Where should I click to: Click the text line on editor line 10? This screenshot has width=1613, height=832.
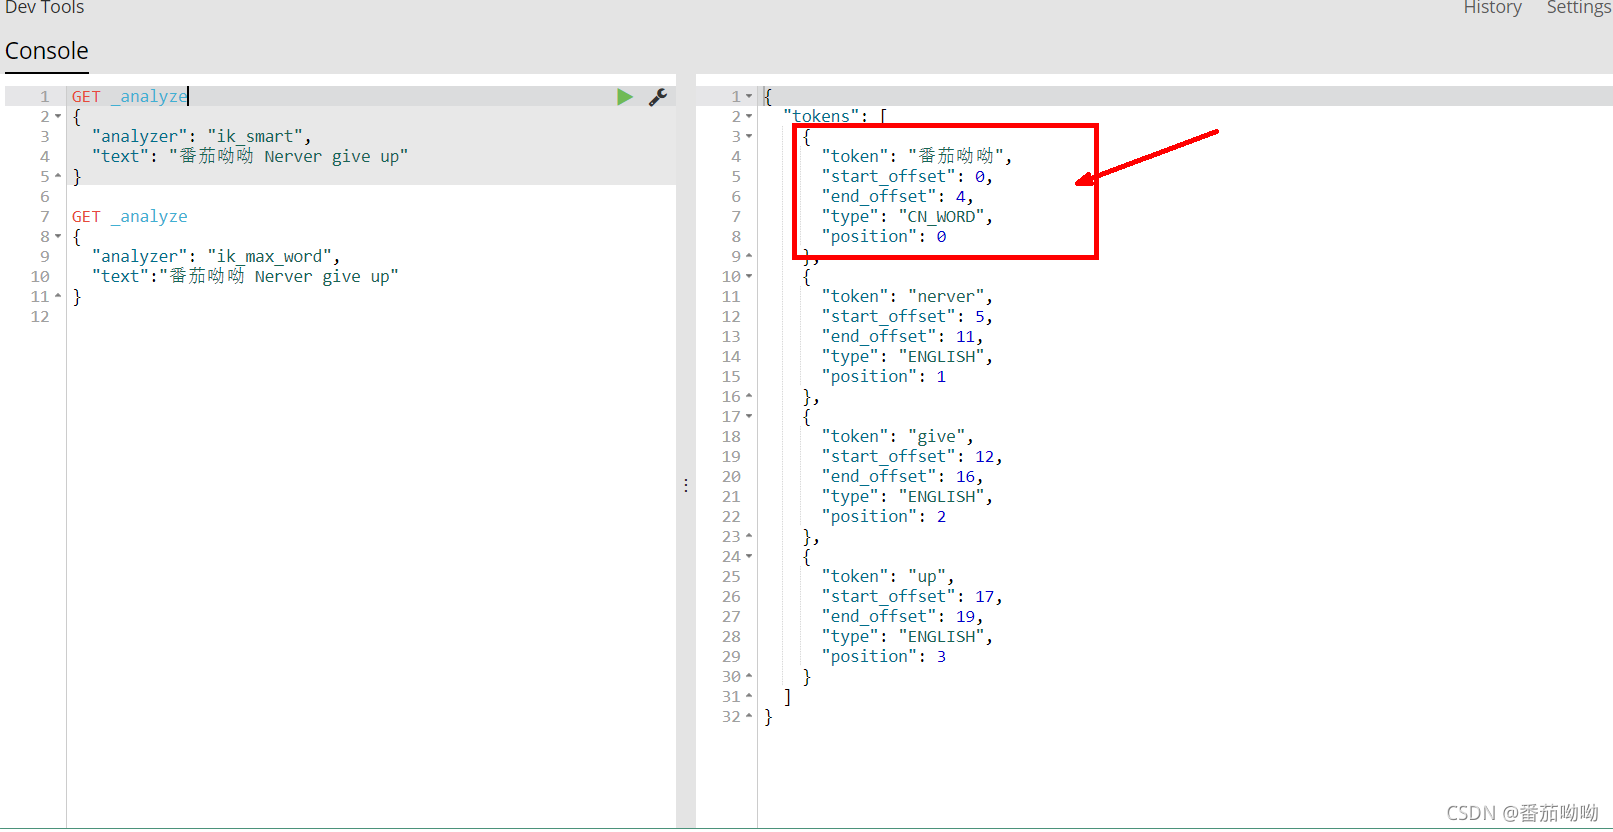[245, 277]
